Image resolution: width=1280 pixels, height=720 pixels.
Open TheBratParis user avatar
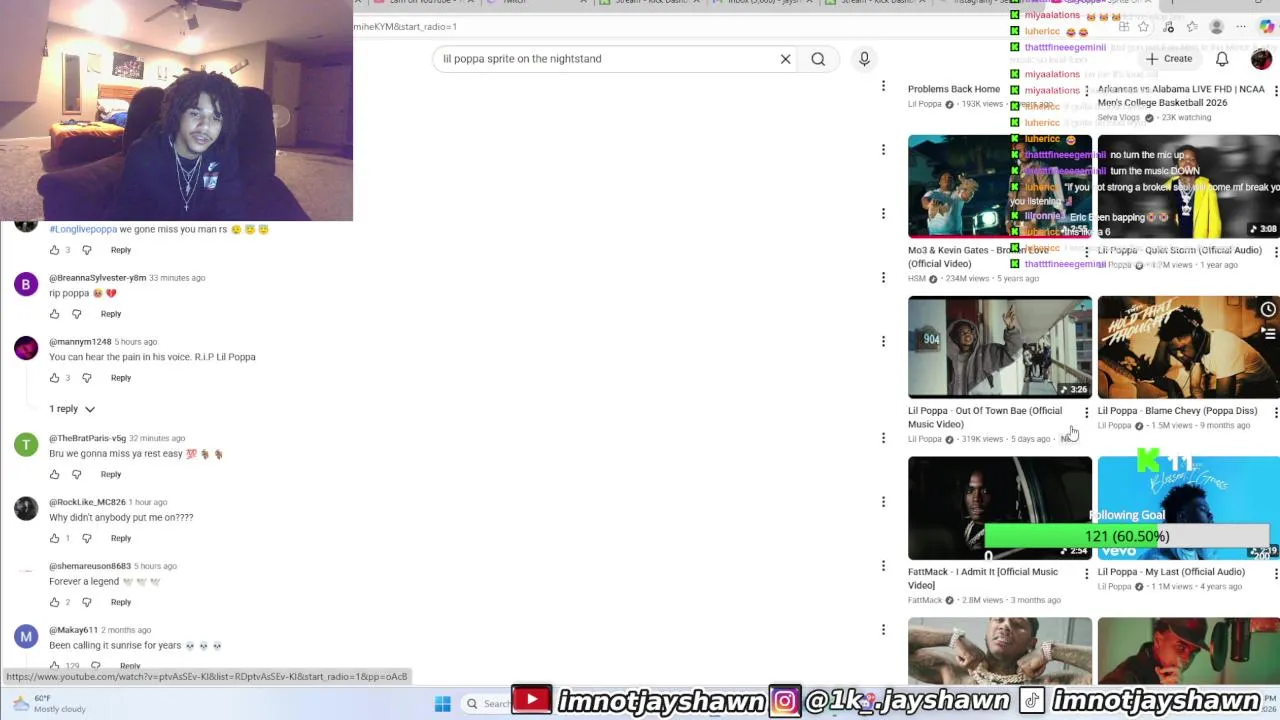[x=26, y=445]
